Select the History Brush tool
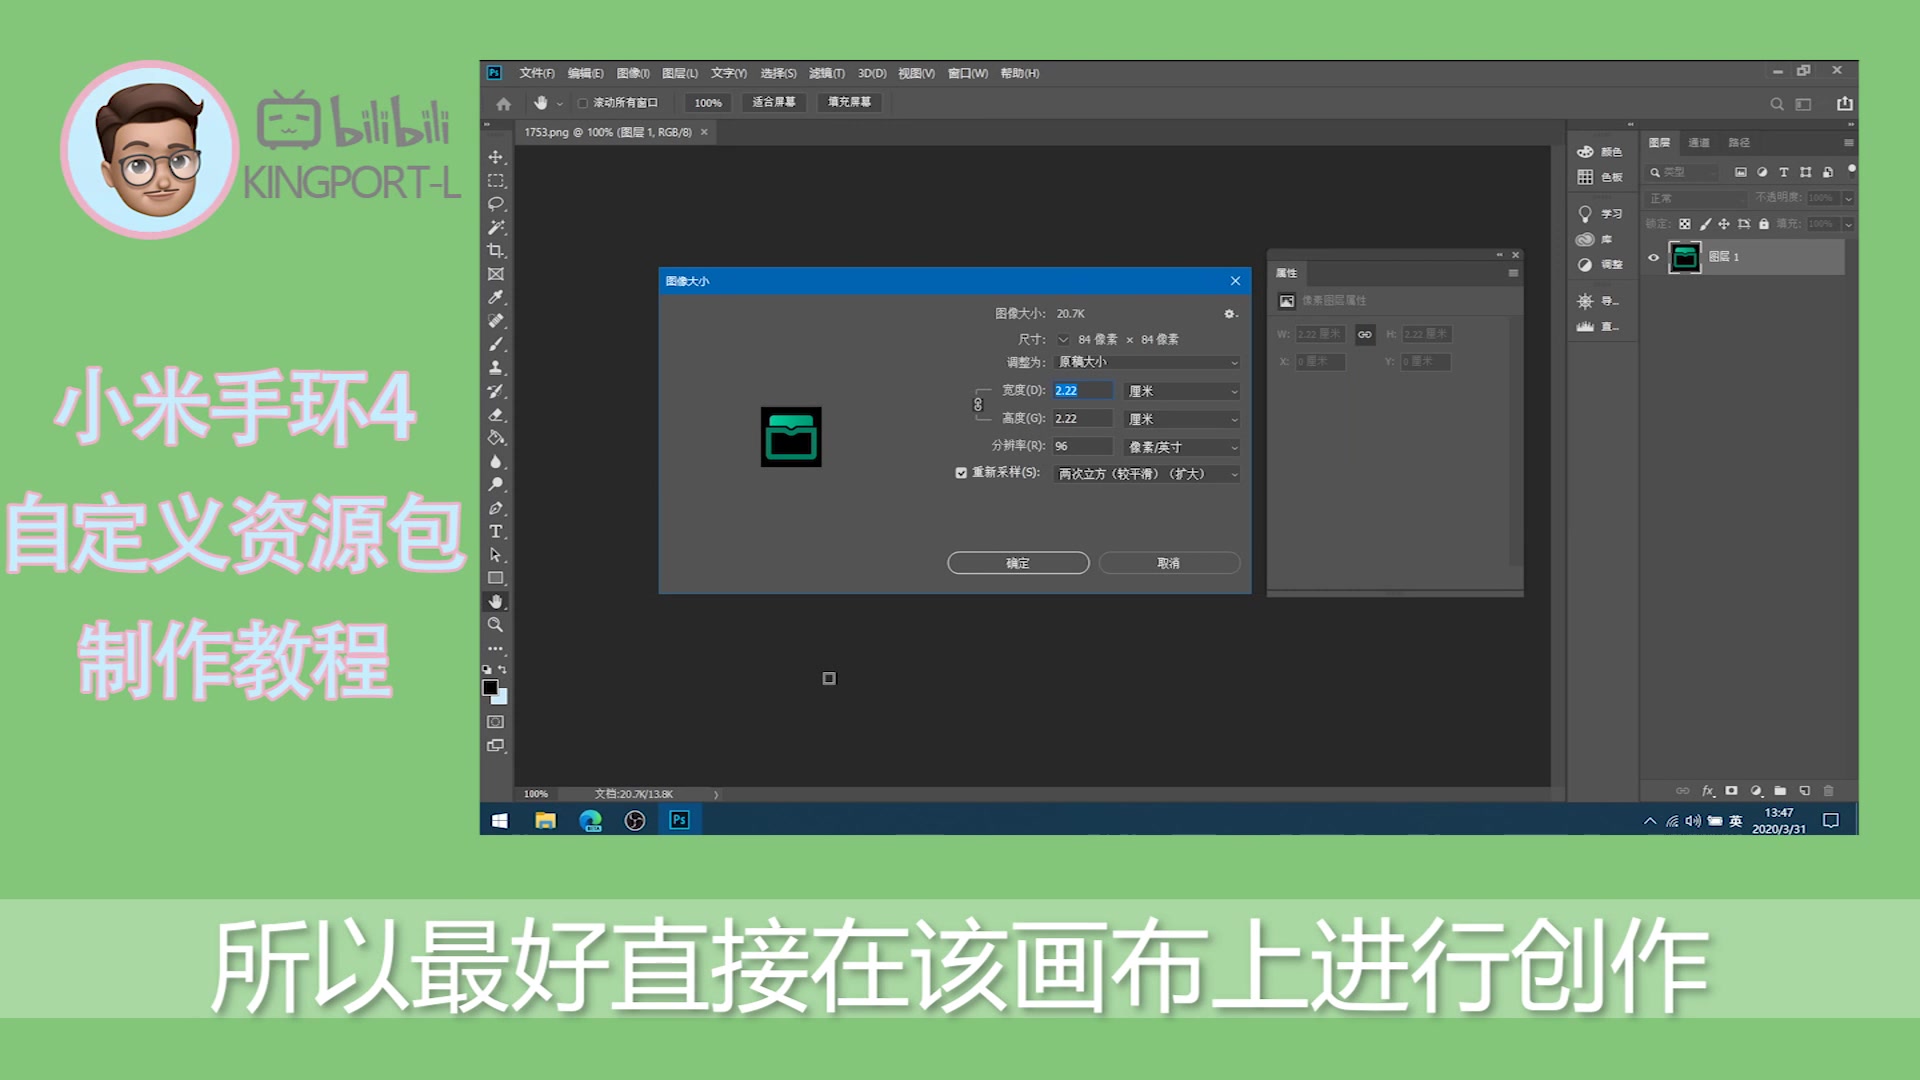Image resolution: width=1920 pixels, height=1080 pixels. [496, 391]
